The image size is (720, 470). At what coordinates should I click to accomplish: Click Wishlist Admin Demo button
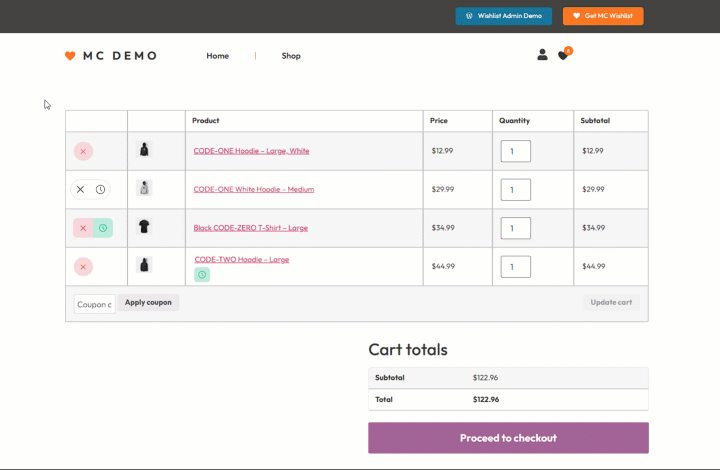(504, 16)
